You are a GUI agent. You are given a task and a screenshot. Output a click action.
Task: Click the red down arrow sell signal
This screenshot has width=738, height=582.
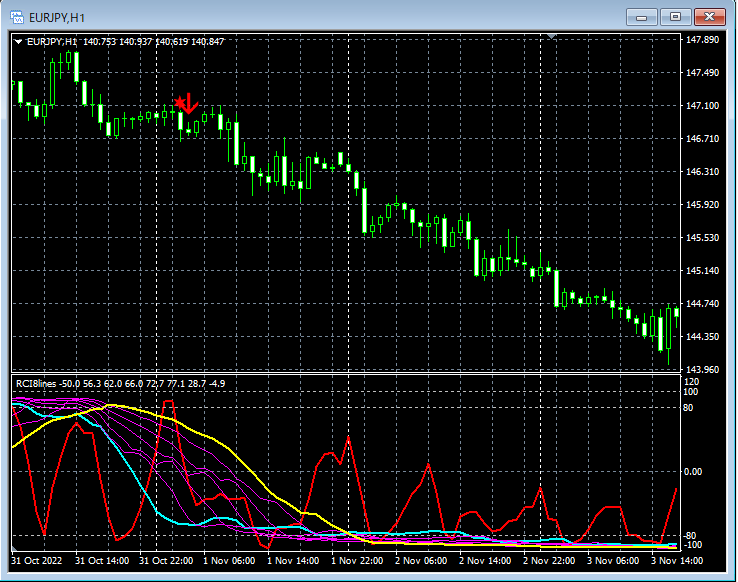tap(189, 102)
